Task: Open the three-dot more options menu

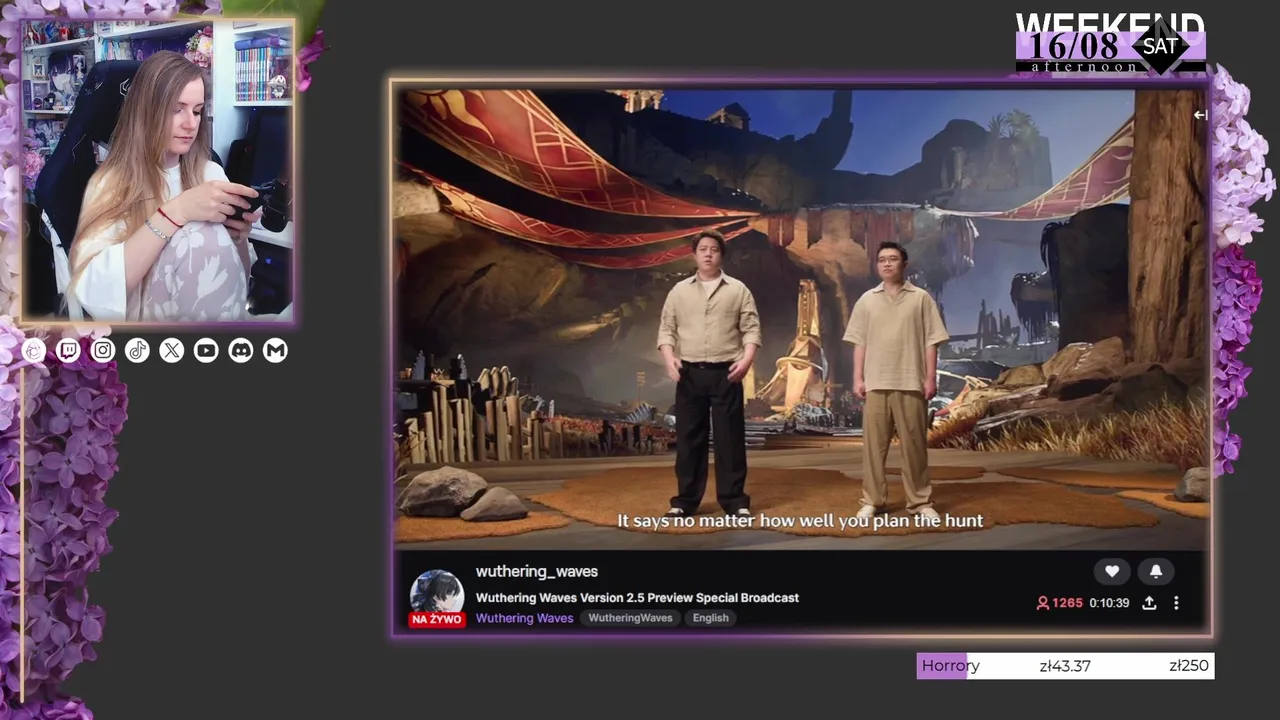Action: [1176, 603]
